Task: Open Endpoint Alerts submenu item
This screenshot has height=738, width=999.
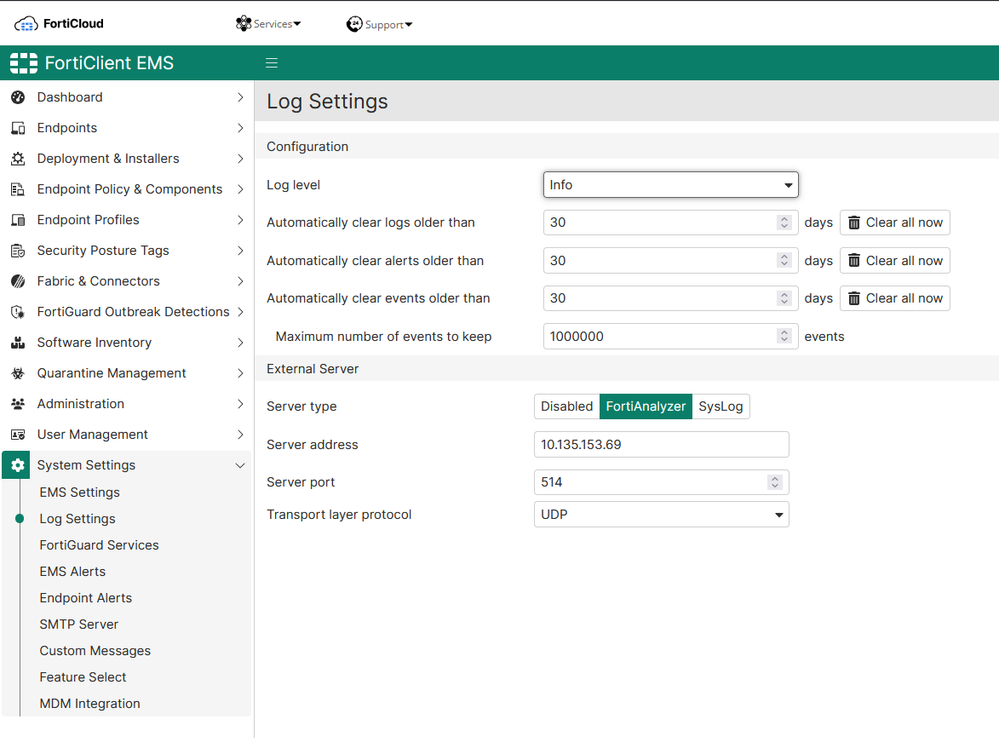Action: [86, 598]
